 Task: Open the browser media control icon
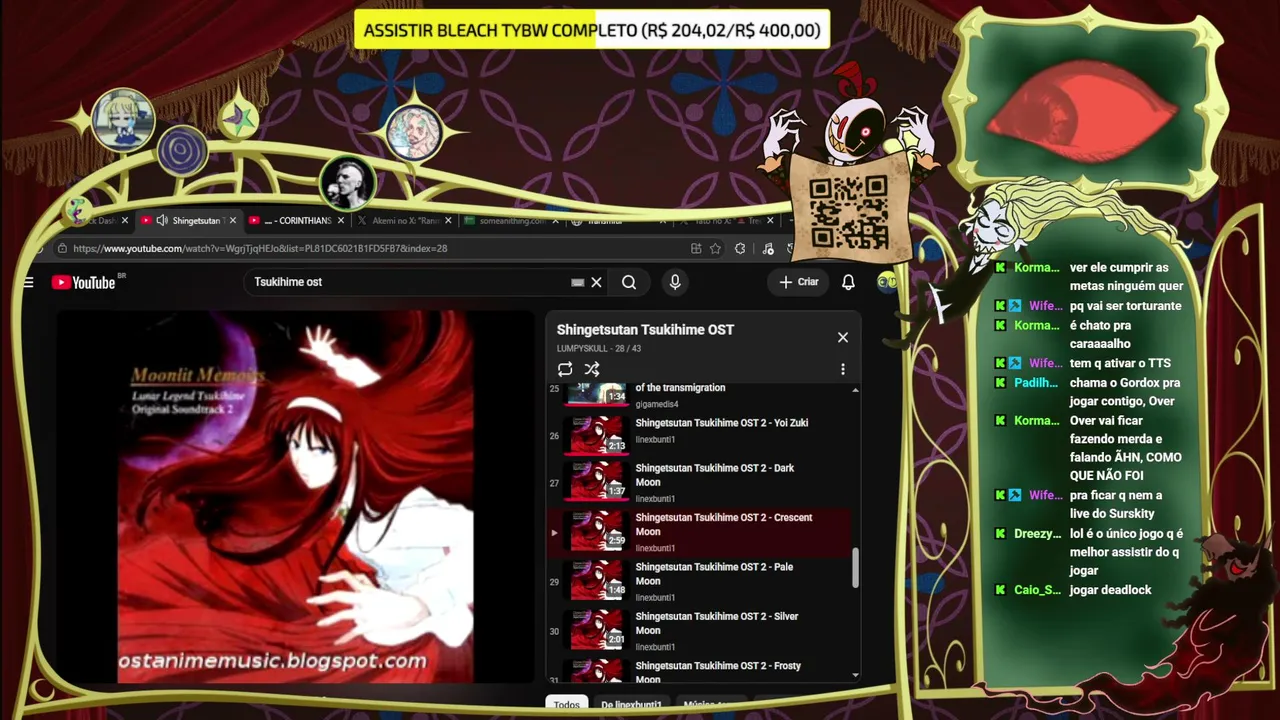[x=768, y=248]
